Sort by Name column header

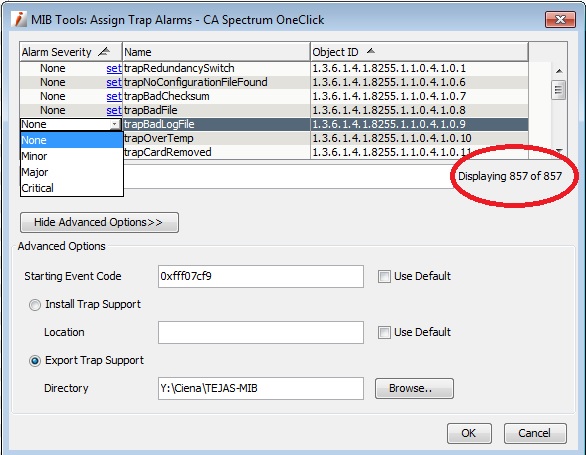coord(216,52)
